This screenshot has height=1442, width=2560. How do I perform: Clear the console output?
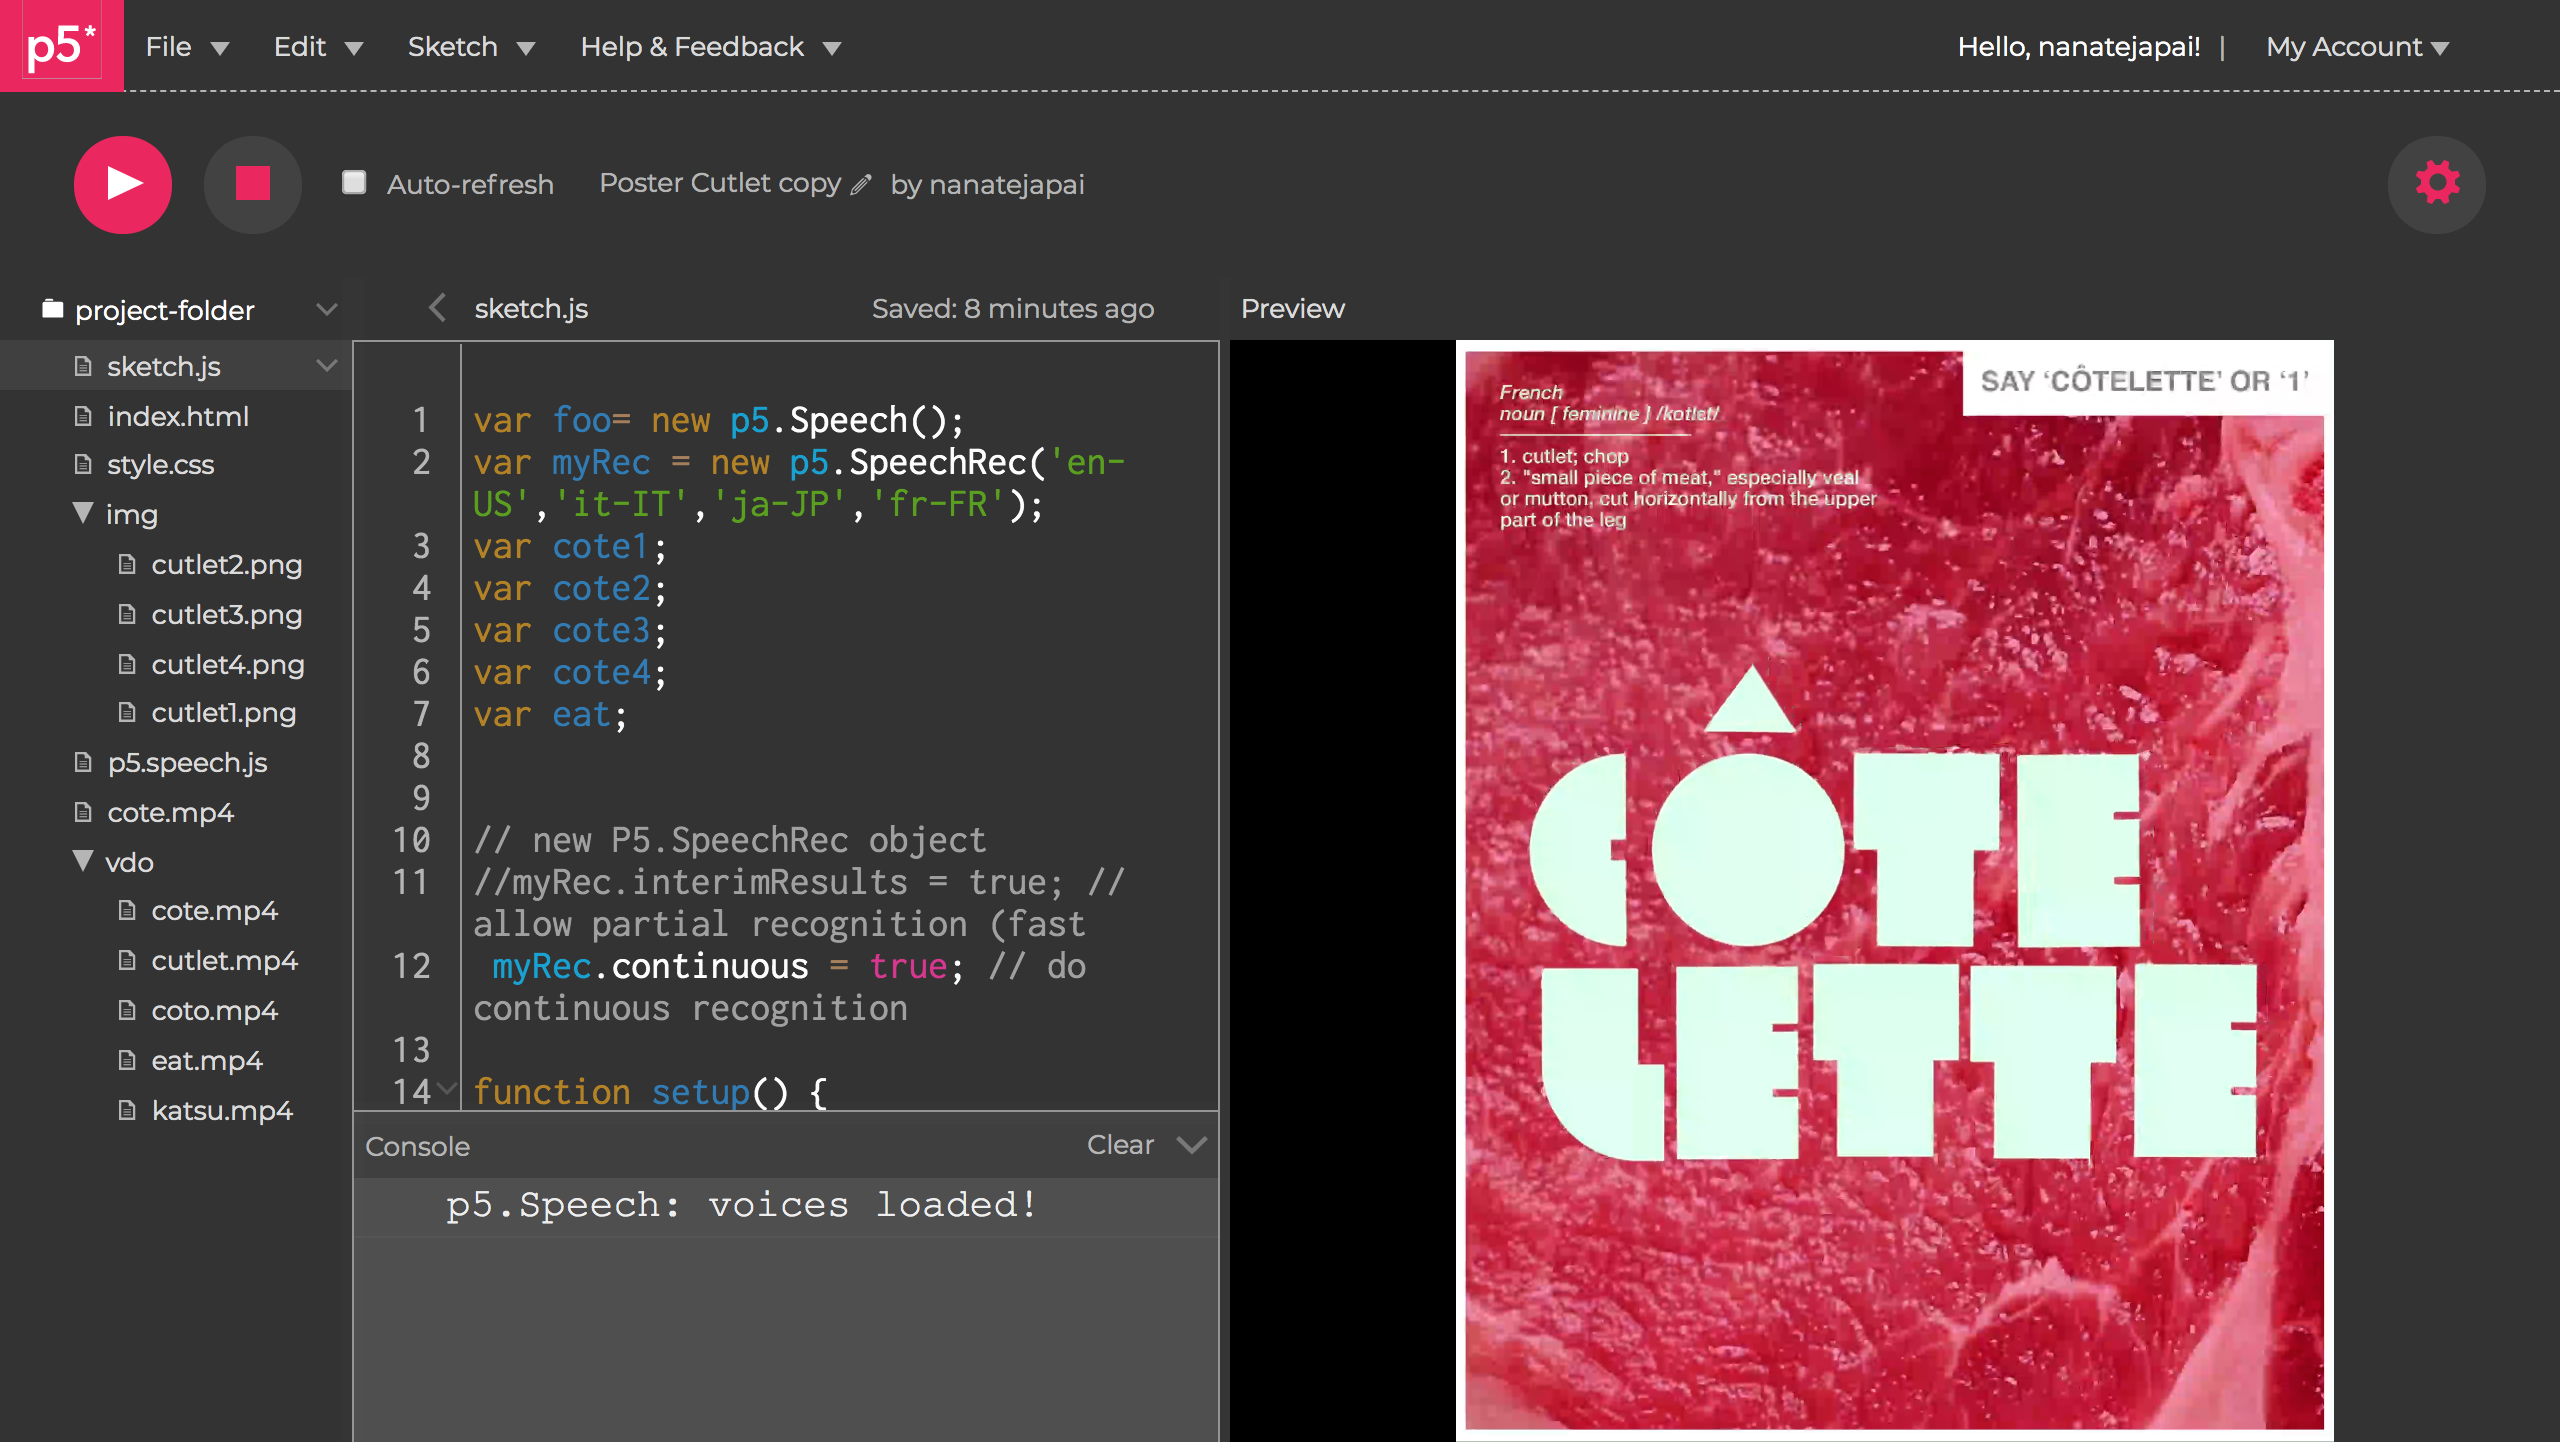1120,1145
